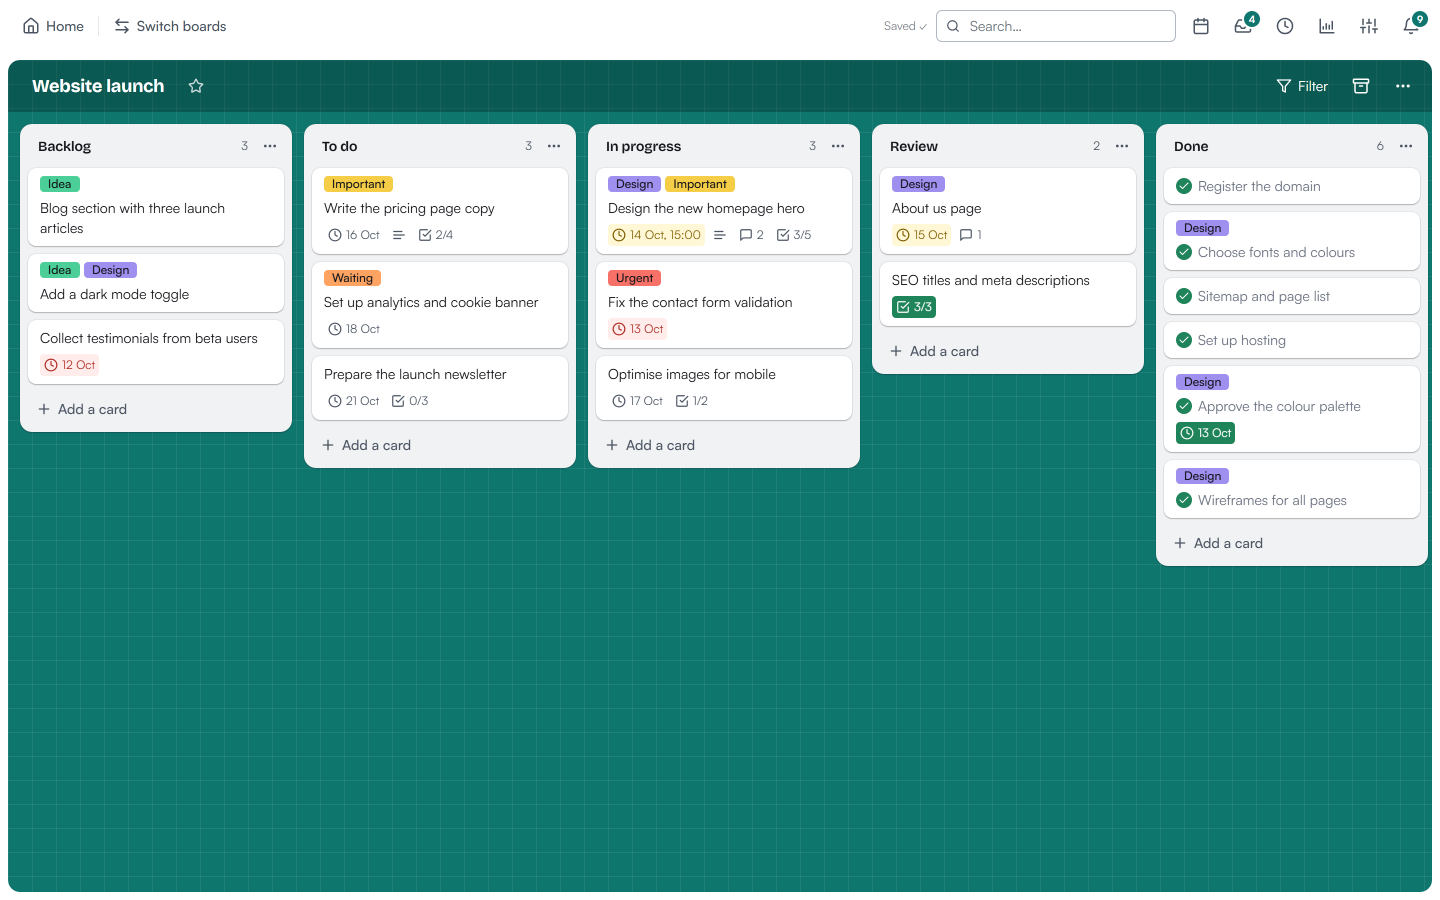Click the 0/3 checklist badge on newsletter card
This screenshot has width=1440, height=900.
click(410, 401)
